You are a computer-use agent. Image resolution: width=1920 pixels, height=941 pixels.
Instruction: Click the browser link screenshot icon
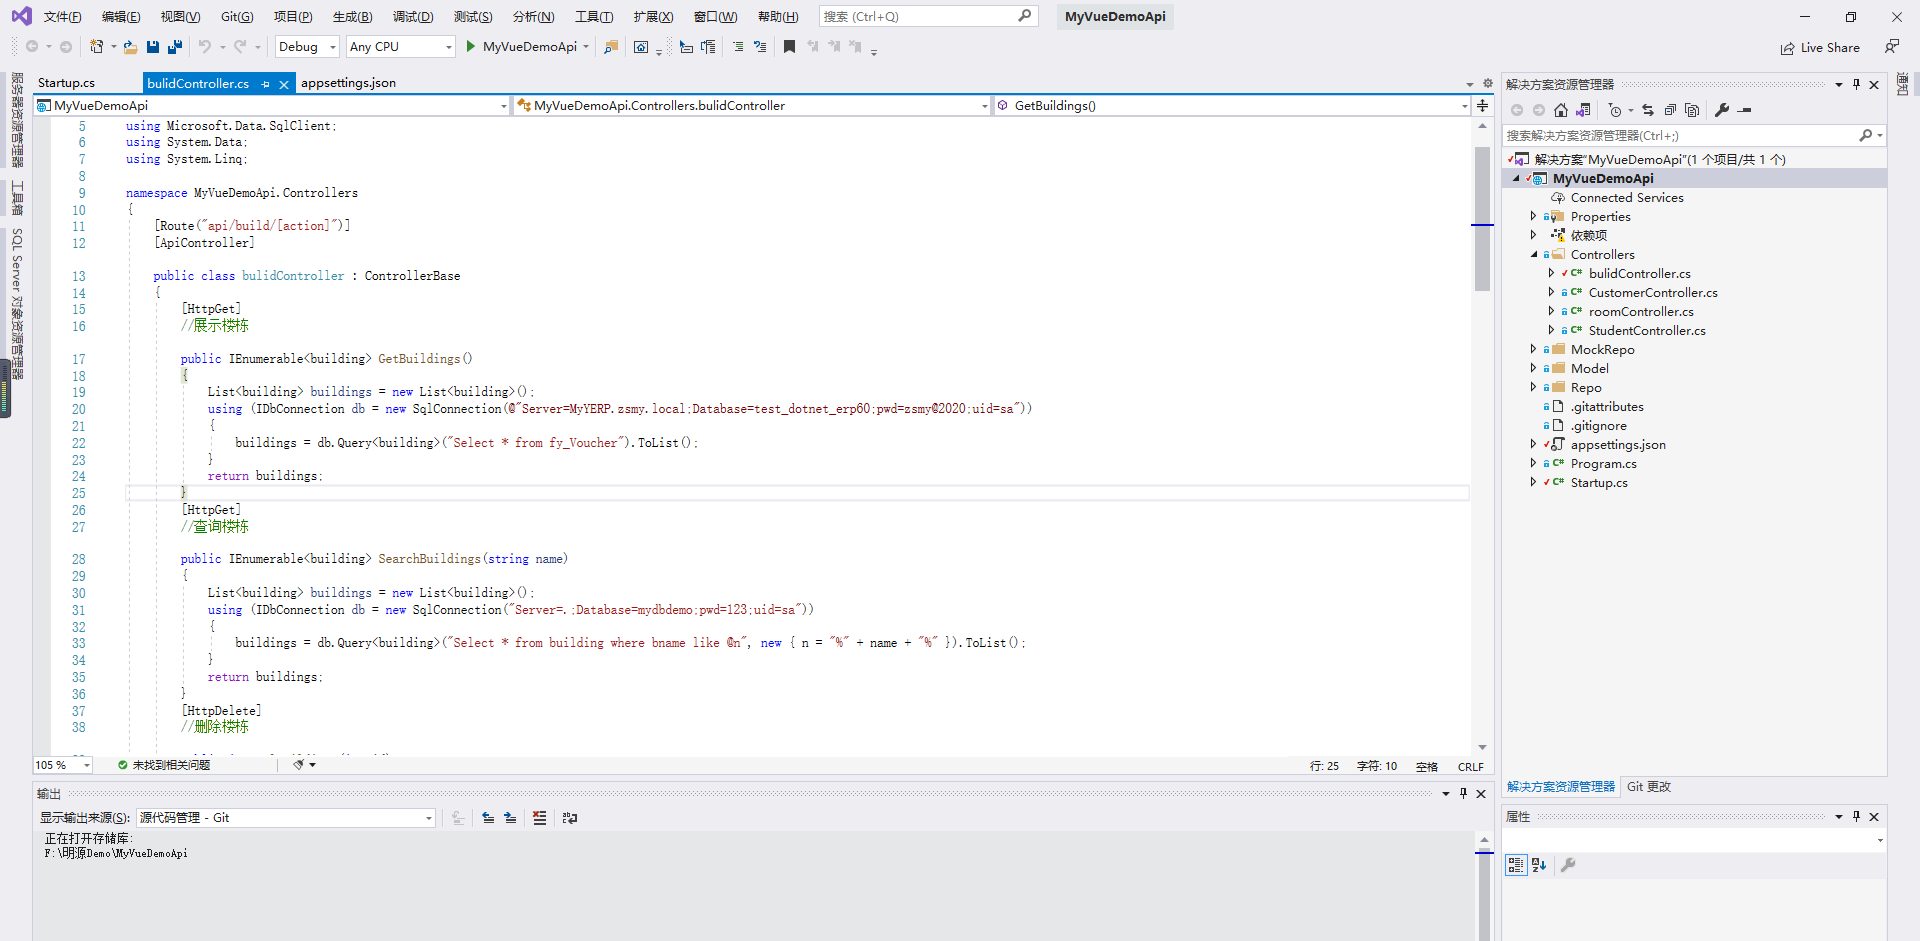tap(641, 47)
